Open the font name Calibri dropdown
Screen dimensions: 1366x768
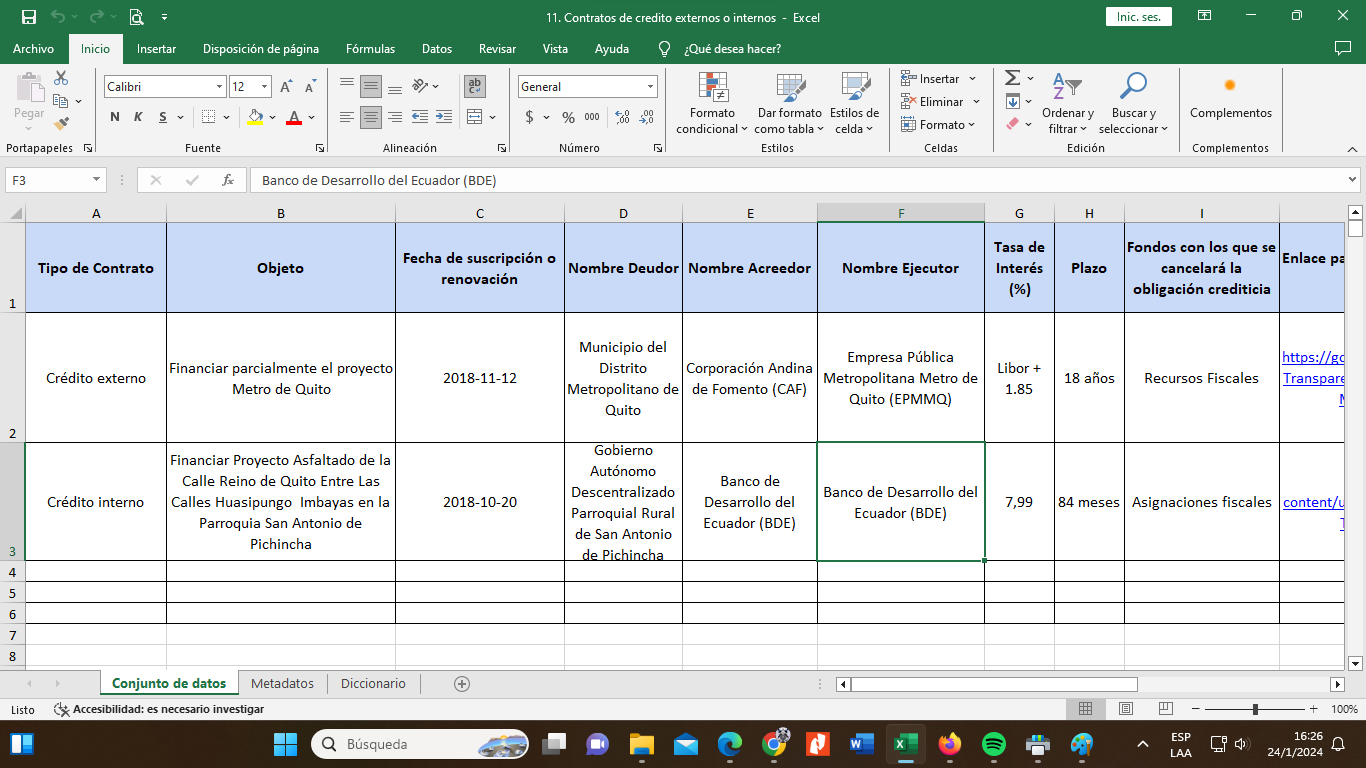click(x=219, y=87)
